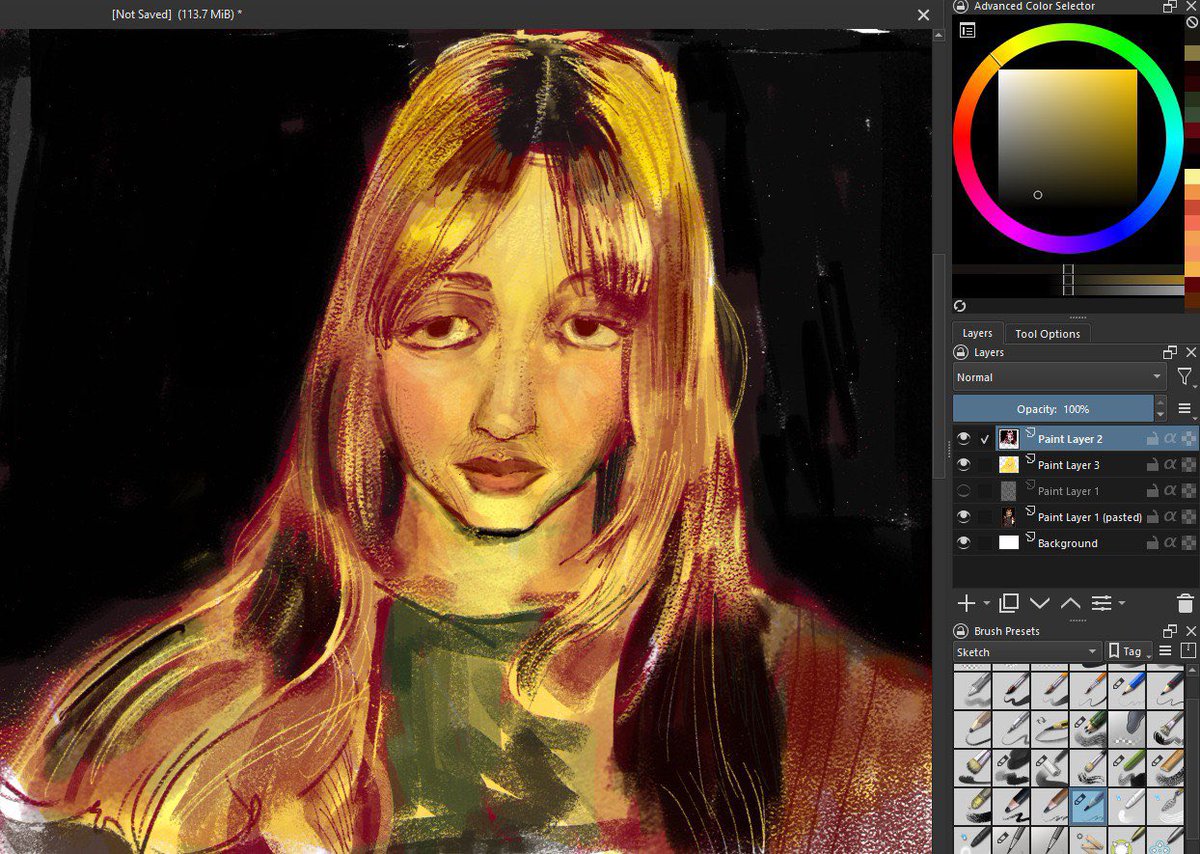
Task: Lock the Layers docker
Action: point(960,352)
